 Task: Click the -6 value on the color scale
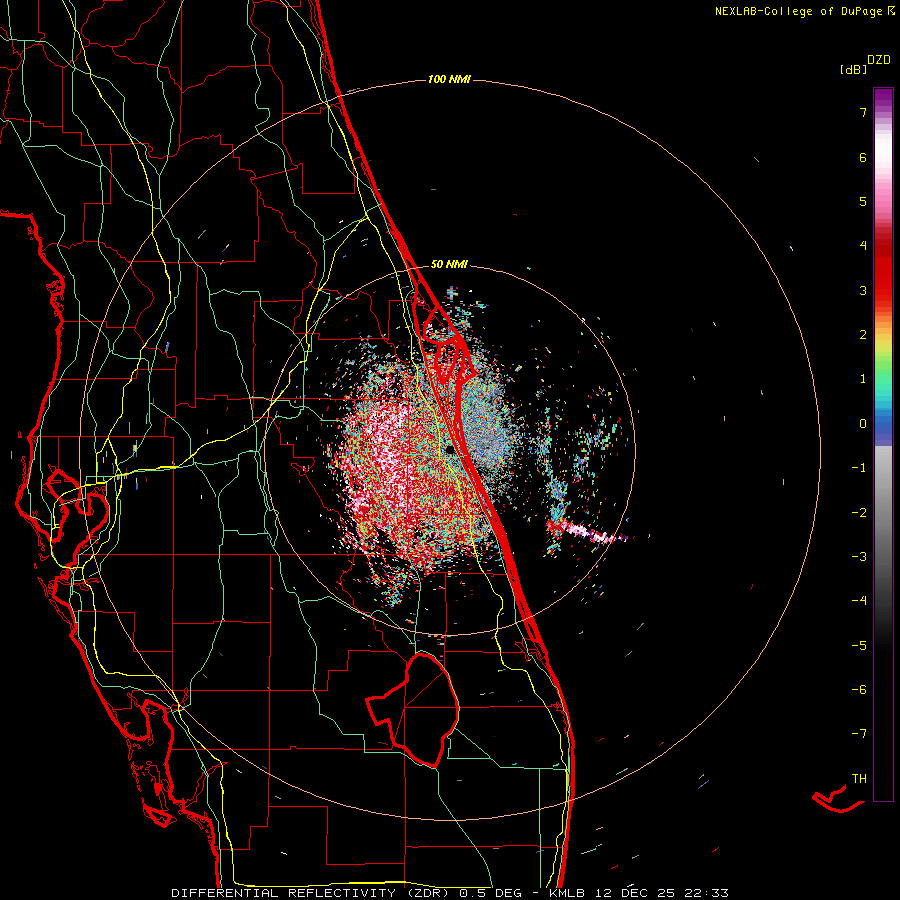(859, 690)
